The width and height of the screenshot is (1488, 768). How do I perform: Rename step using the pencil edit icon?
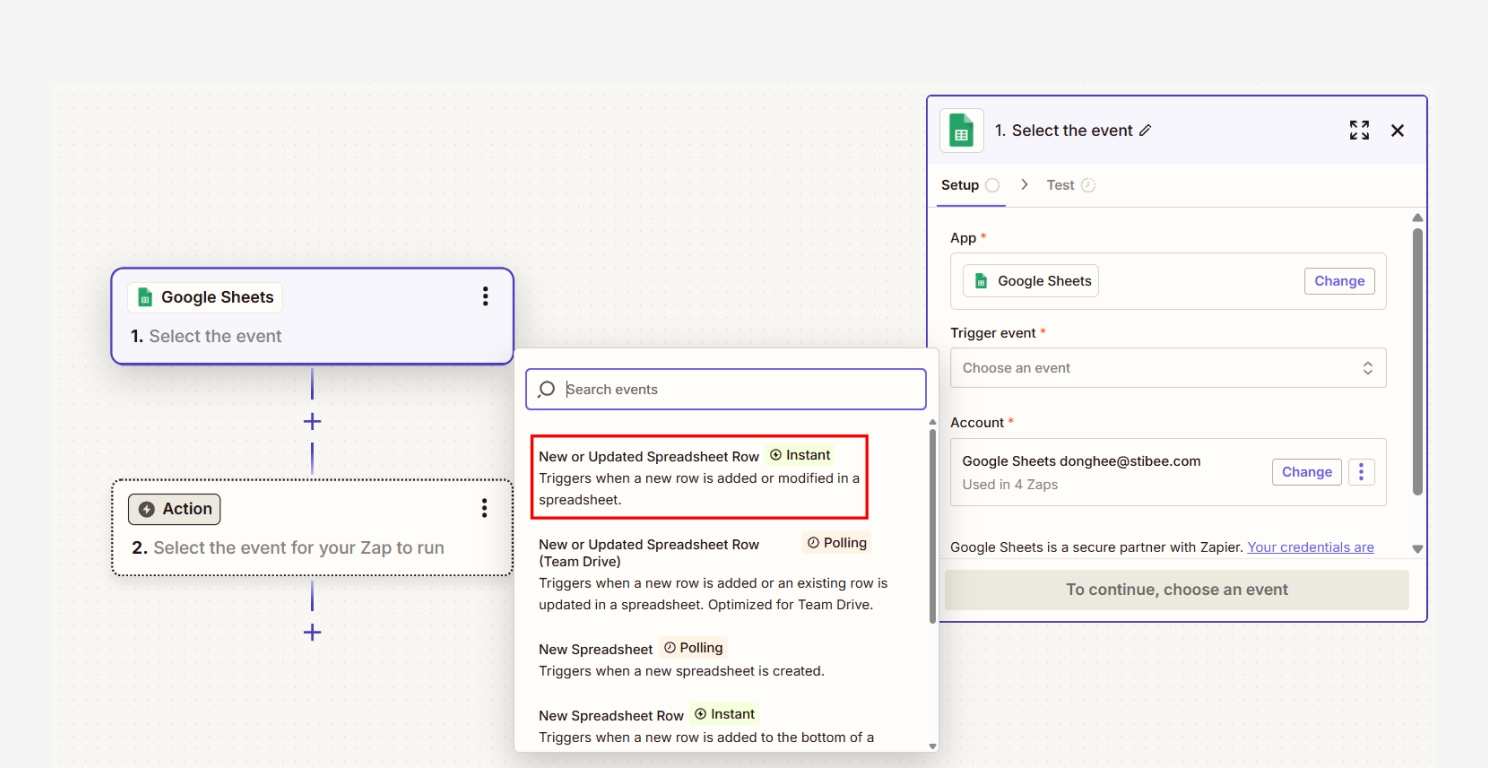(1146, 130)
